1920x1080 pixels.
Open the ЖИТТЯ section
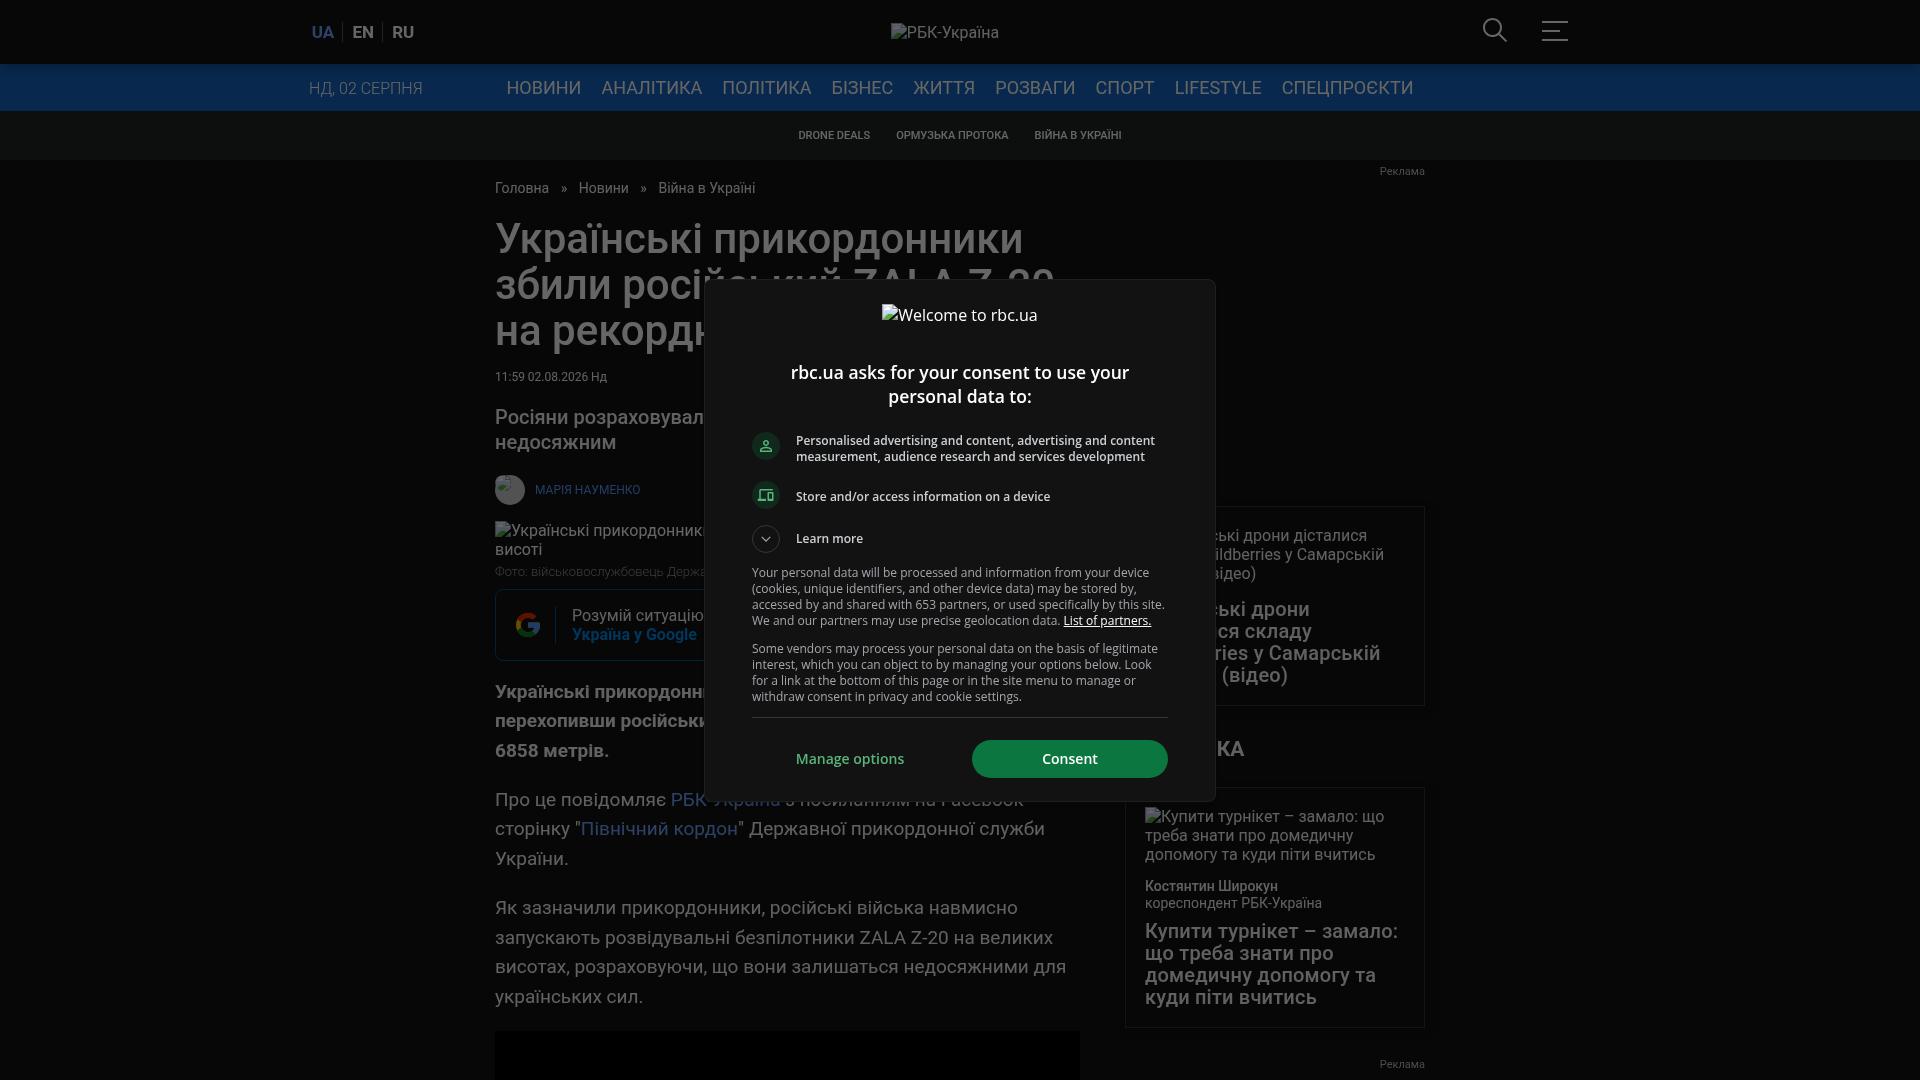coord(944,88)
